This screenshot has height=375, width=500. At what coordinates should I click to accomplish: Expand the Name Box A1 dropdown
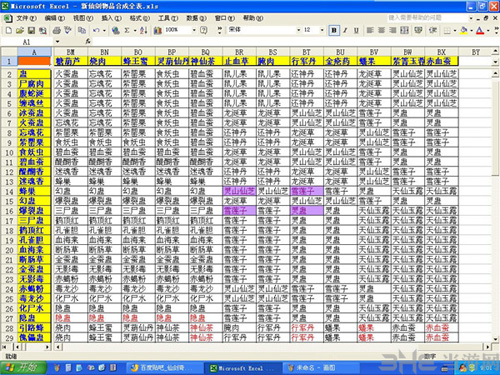coord(57,42)
